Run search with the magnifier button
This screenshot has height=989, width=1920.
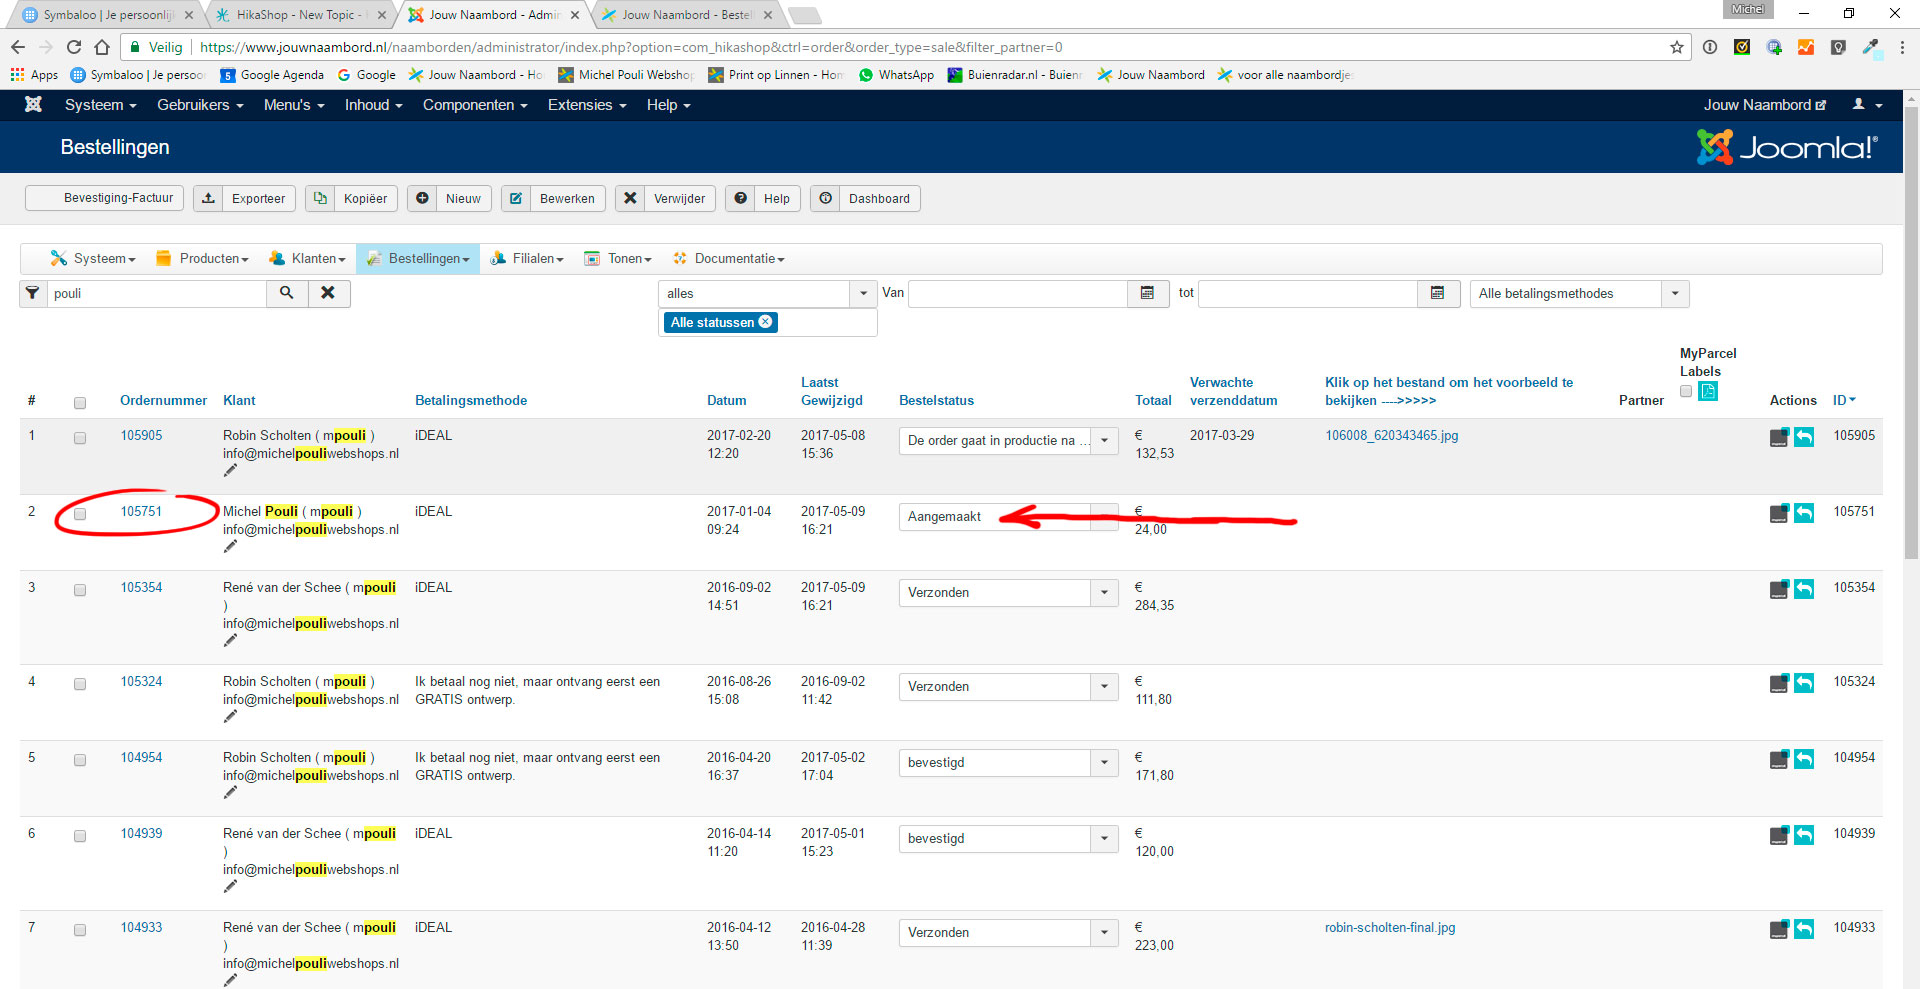pyautogui.click(x=287, y=293)
